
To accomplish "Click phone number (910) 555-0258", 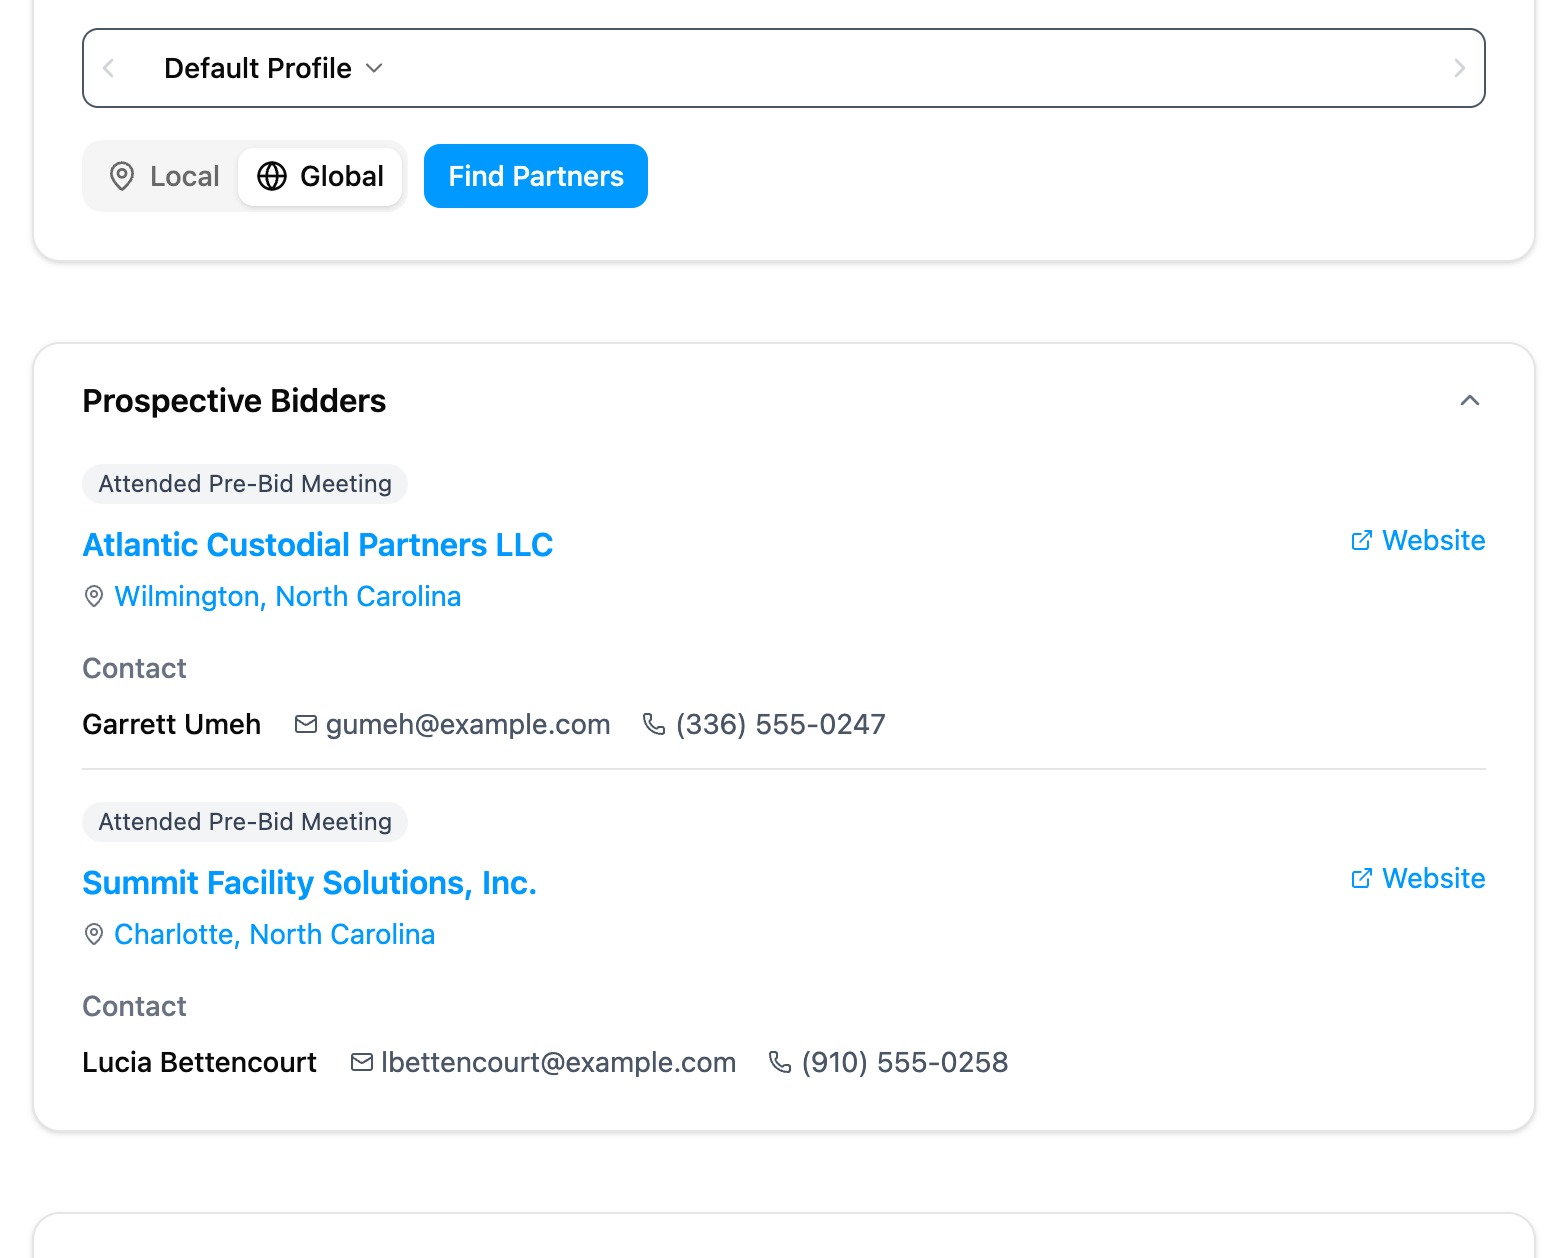I will tap(905, 1062).
